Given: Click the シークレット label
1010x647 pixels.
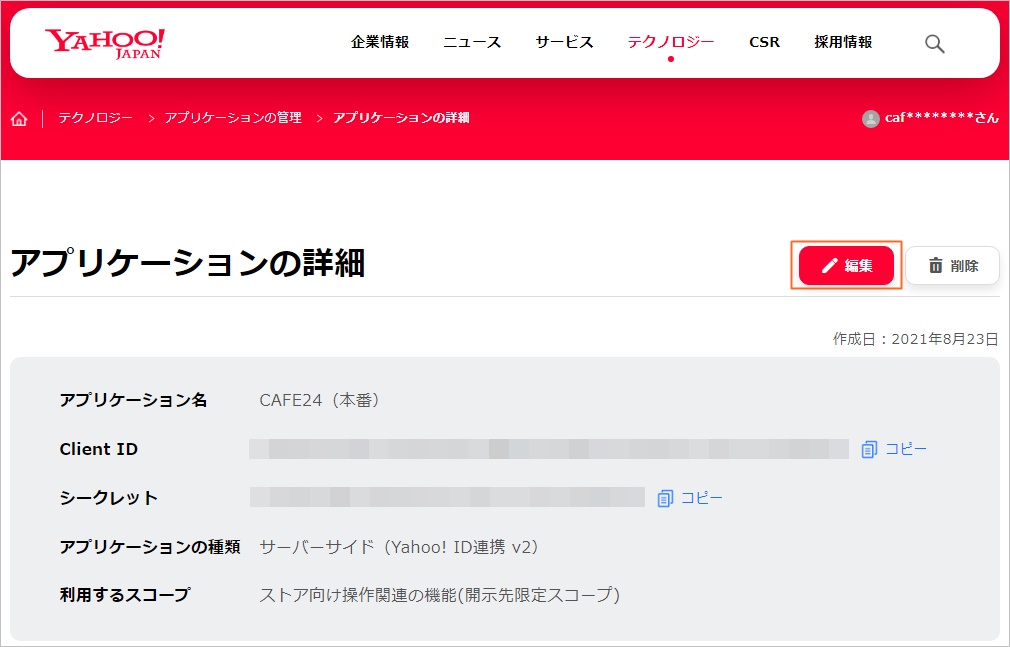Looking at the screenshot, I should [x=108, y=497].
